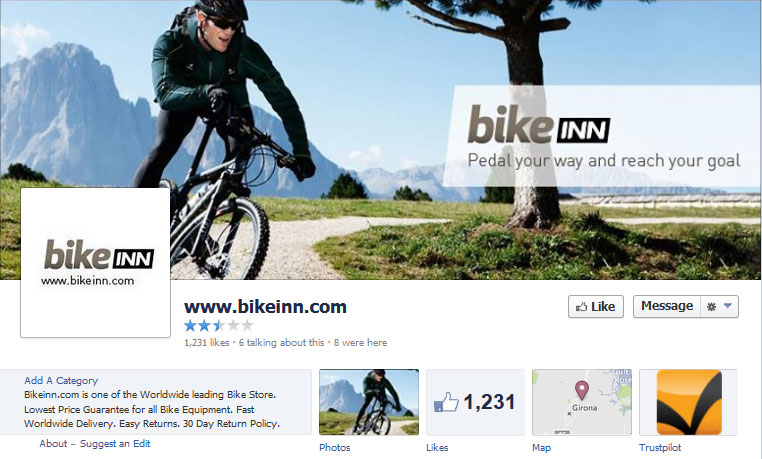Open the Message button
762x459 pixels.
(x=667, y=306)
